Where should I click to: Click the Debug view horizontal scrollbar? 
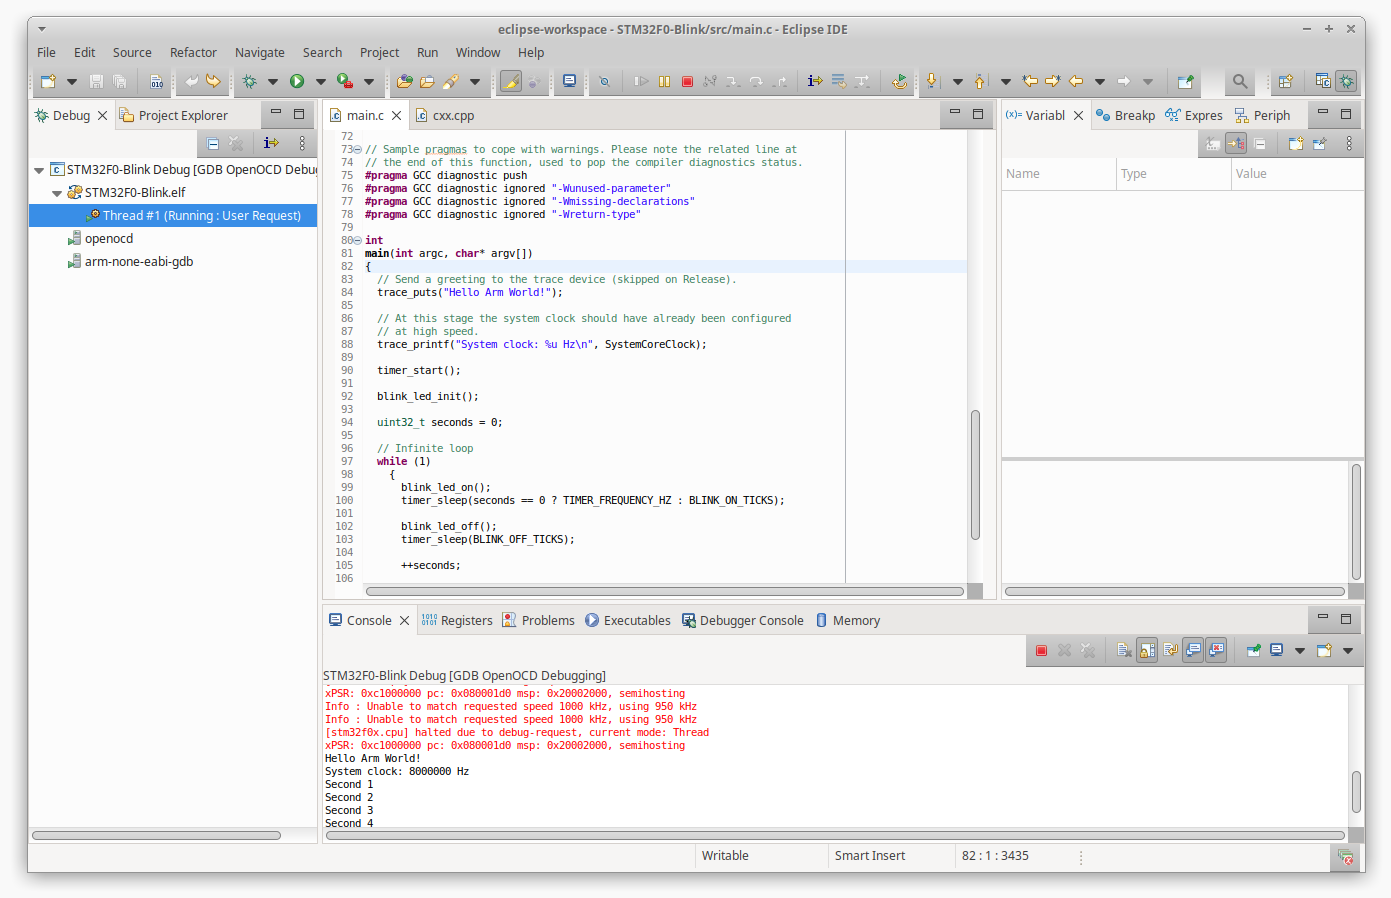(x=156, y=835)
